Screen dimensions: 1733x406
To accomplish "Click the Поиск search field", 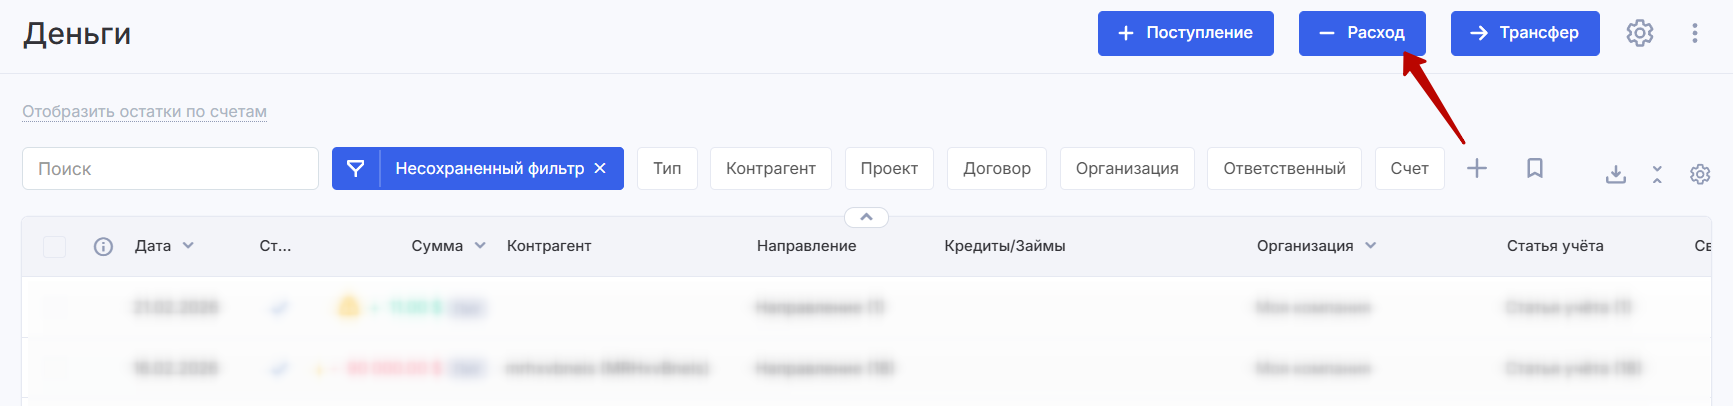I will (x=170, y=168).
